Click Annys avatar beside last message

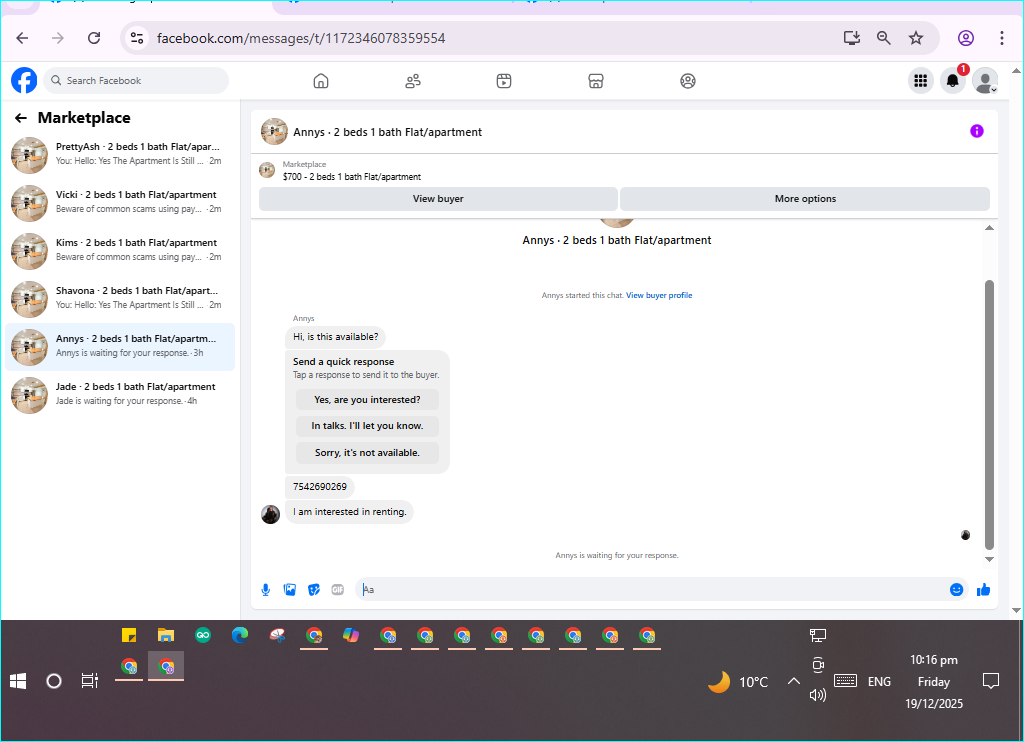(x=270, y=514)
